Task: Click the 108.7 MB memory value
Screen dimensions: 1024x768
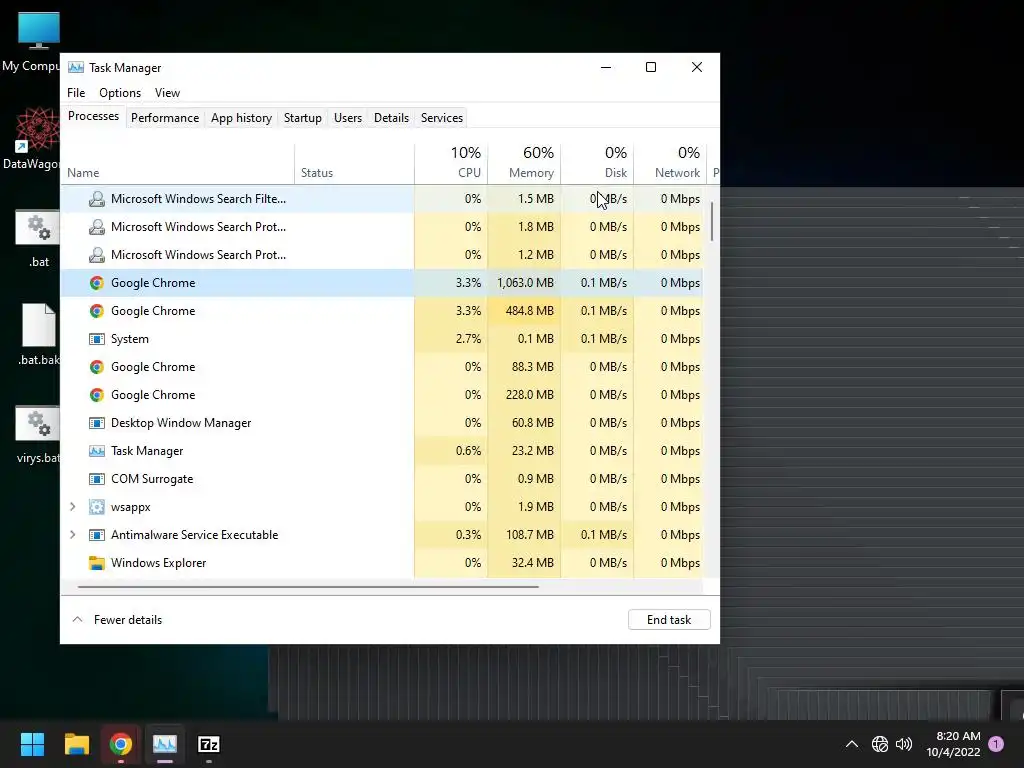Action: coord(530,535)
